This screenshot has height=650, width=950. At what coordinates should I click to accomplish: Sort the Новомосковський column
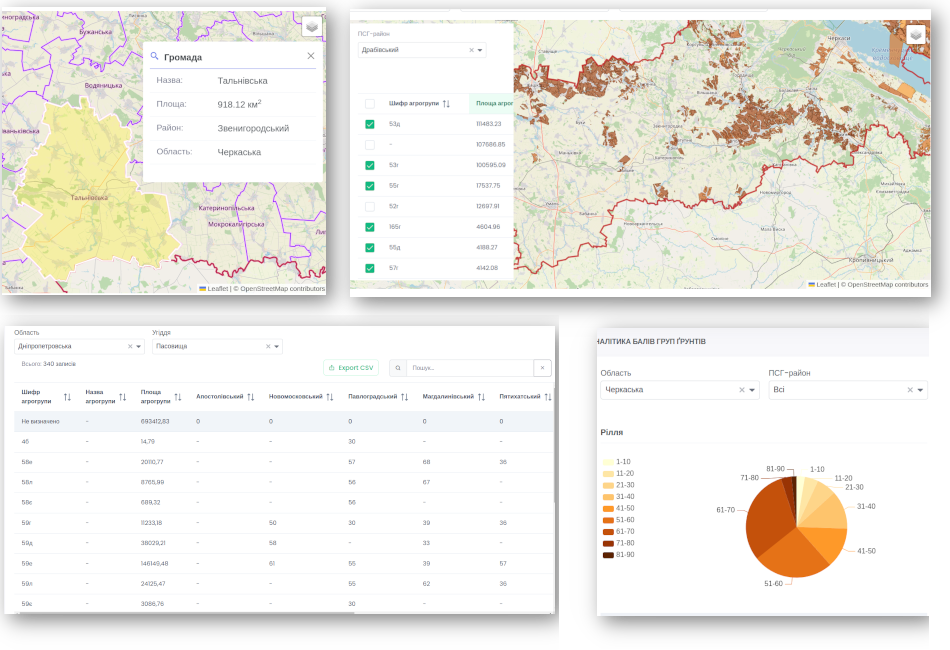point(329,397)
